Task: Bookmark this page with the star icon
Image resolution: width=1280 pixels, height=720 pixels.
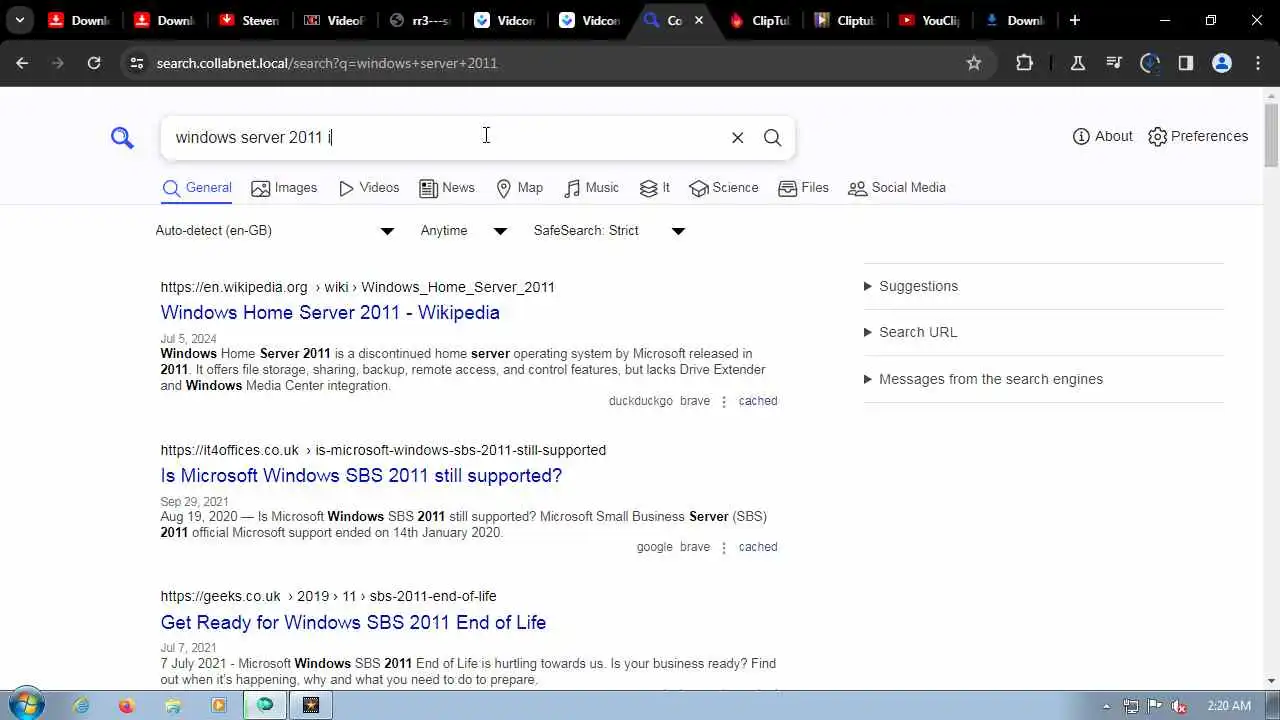Action: tap(974, 63)
